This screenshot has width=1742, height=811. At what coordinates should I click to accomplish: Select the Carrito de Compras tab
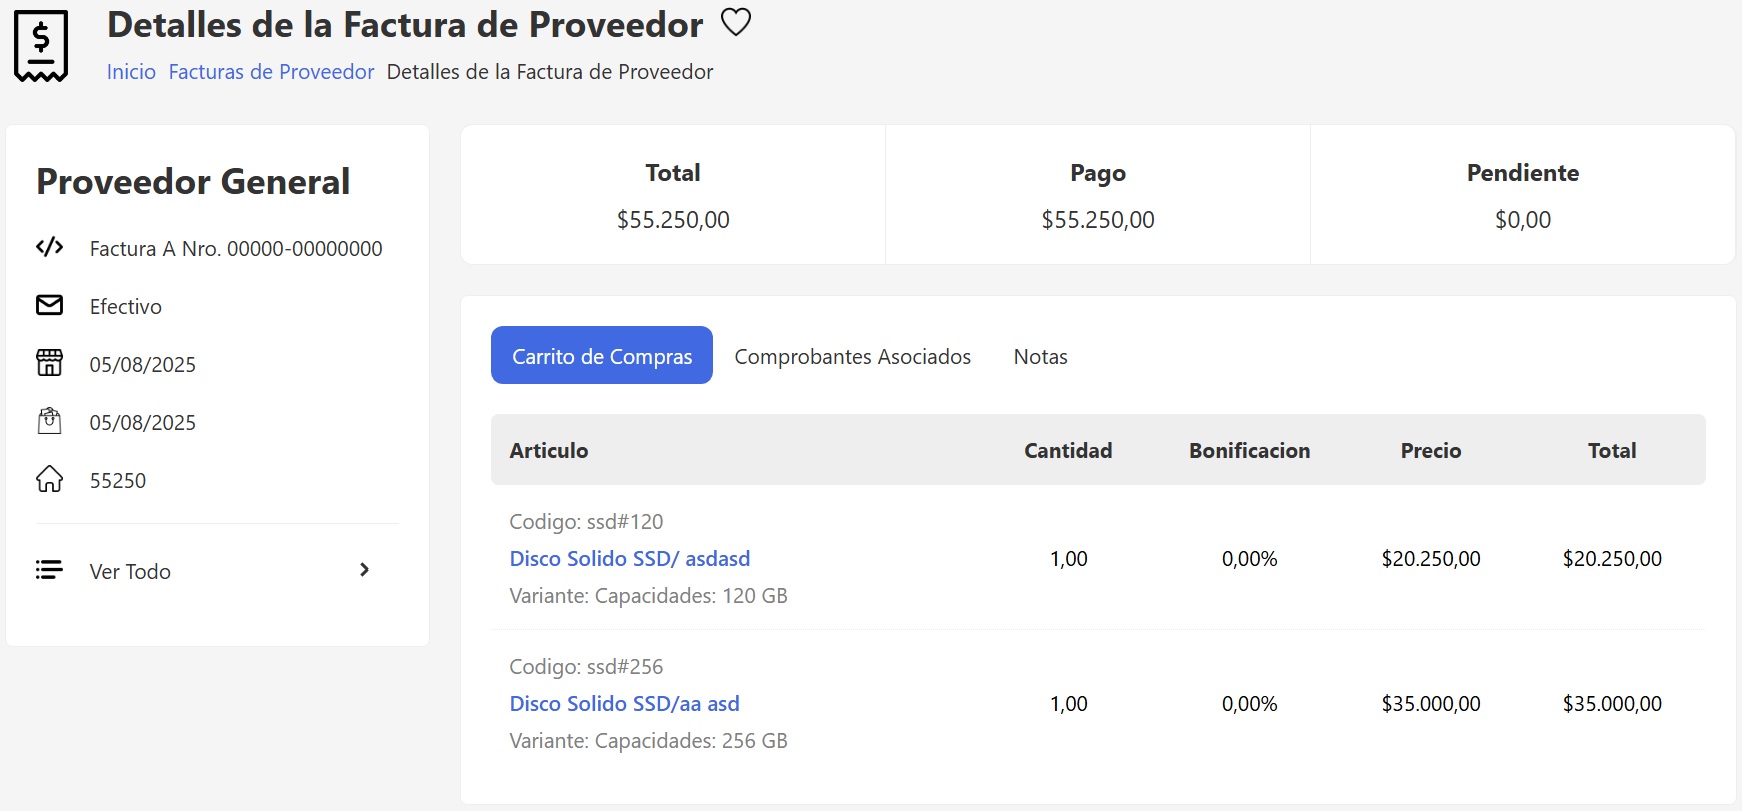tap(601, 356)
